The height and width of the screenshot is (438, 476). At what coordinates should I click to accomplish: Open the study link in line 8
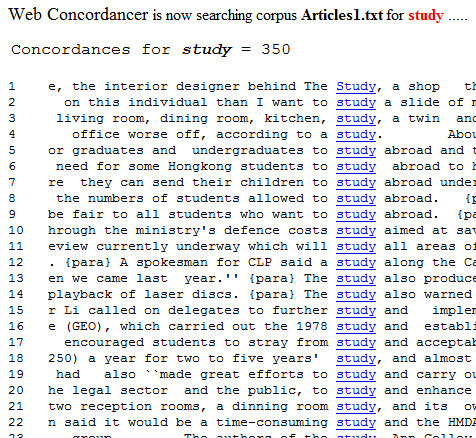(356, 199)
